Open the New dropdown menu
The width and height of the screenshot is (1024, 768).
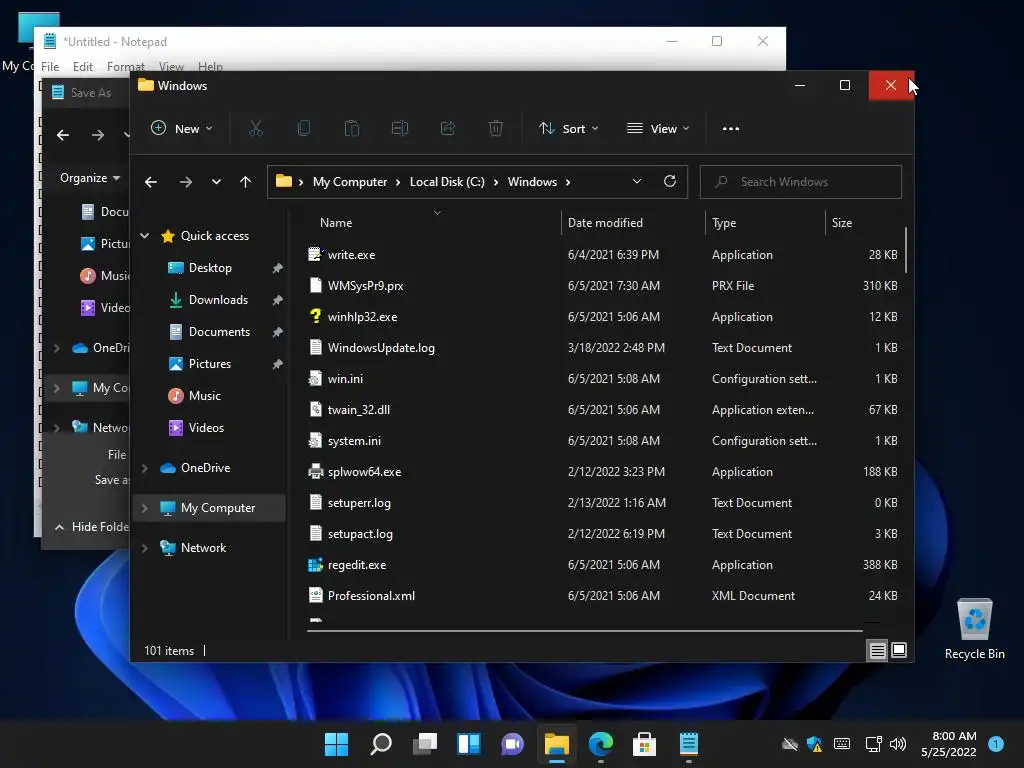(x=182, y=129)
